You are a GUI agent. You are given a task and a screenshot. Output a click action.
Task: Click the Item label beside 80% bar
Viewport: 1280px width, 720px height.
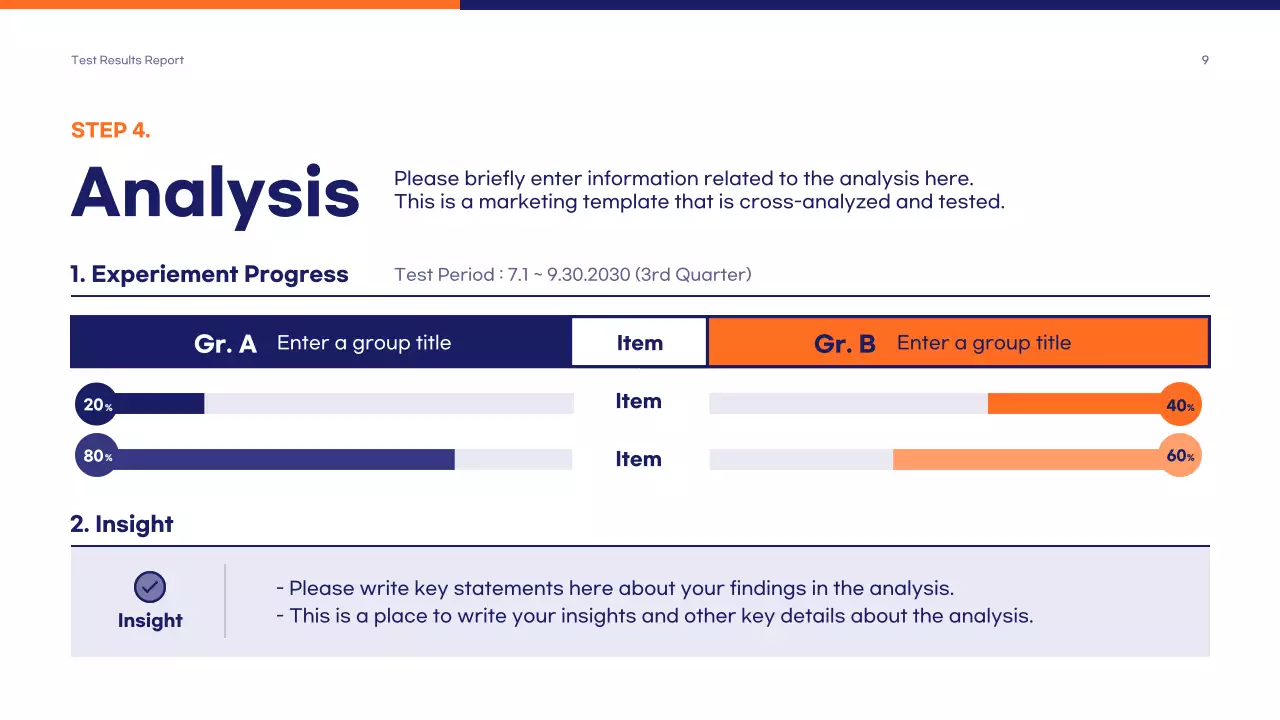639,459
